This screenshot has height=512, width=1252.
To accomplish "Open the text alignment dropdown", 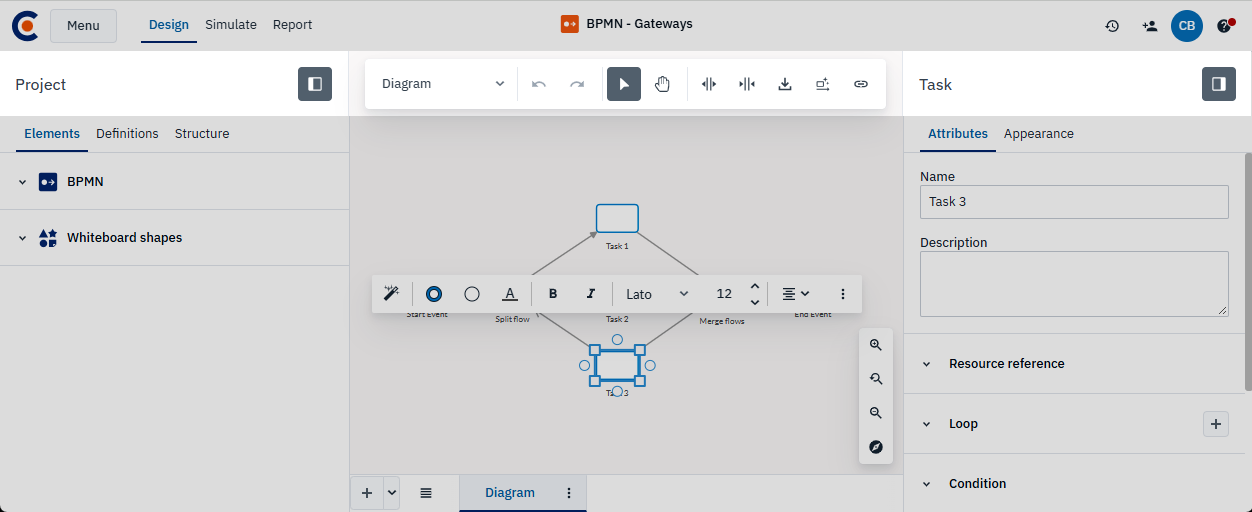I will [796, 294].
